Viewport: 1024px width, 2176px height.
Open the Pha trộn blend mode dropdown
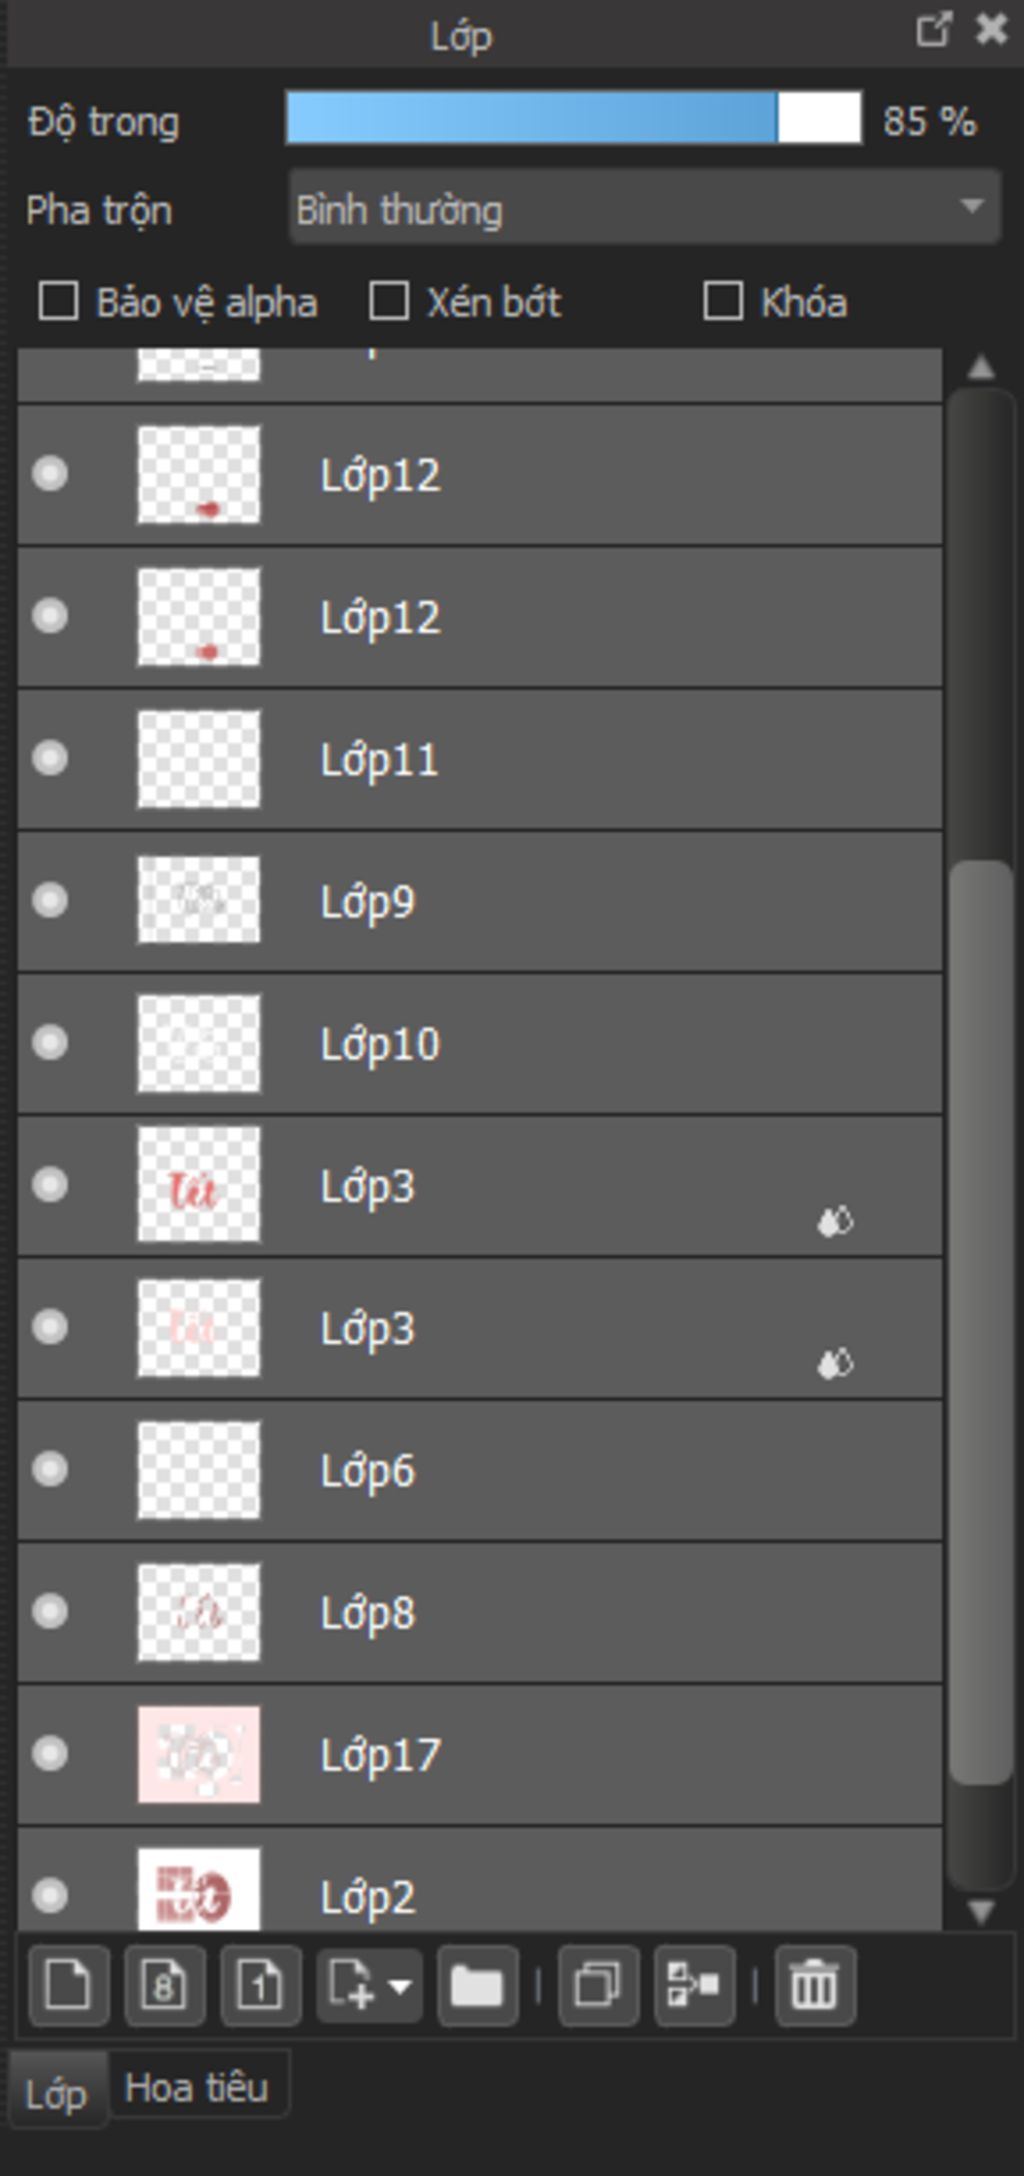pyautogui.click(x=644, y=207)
